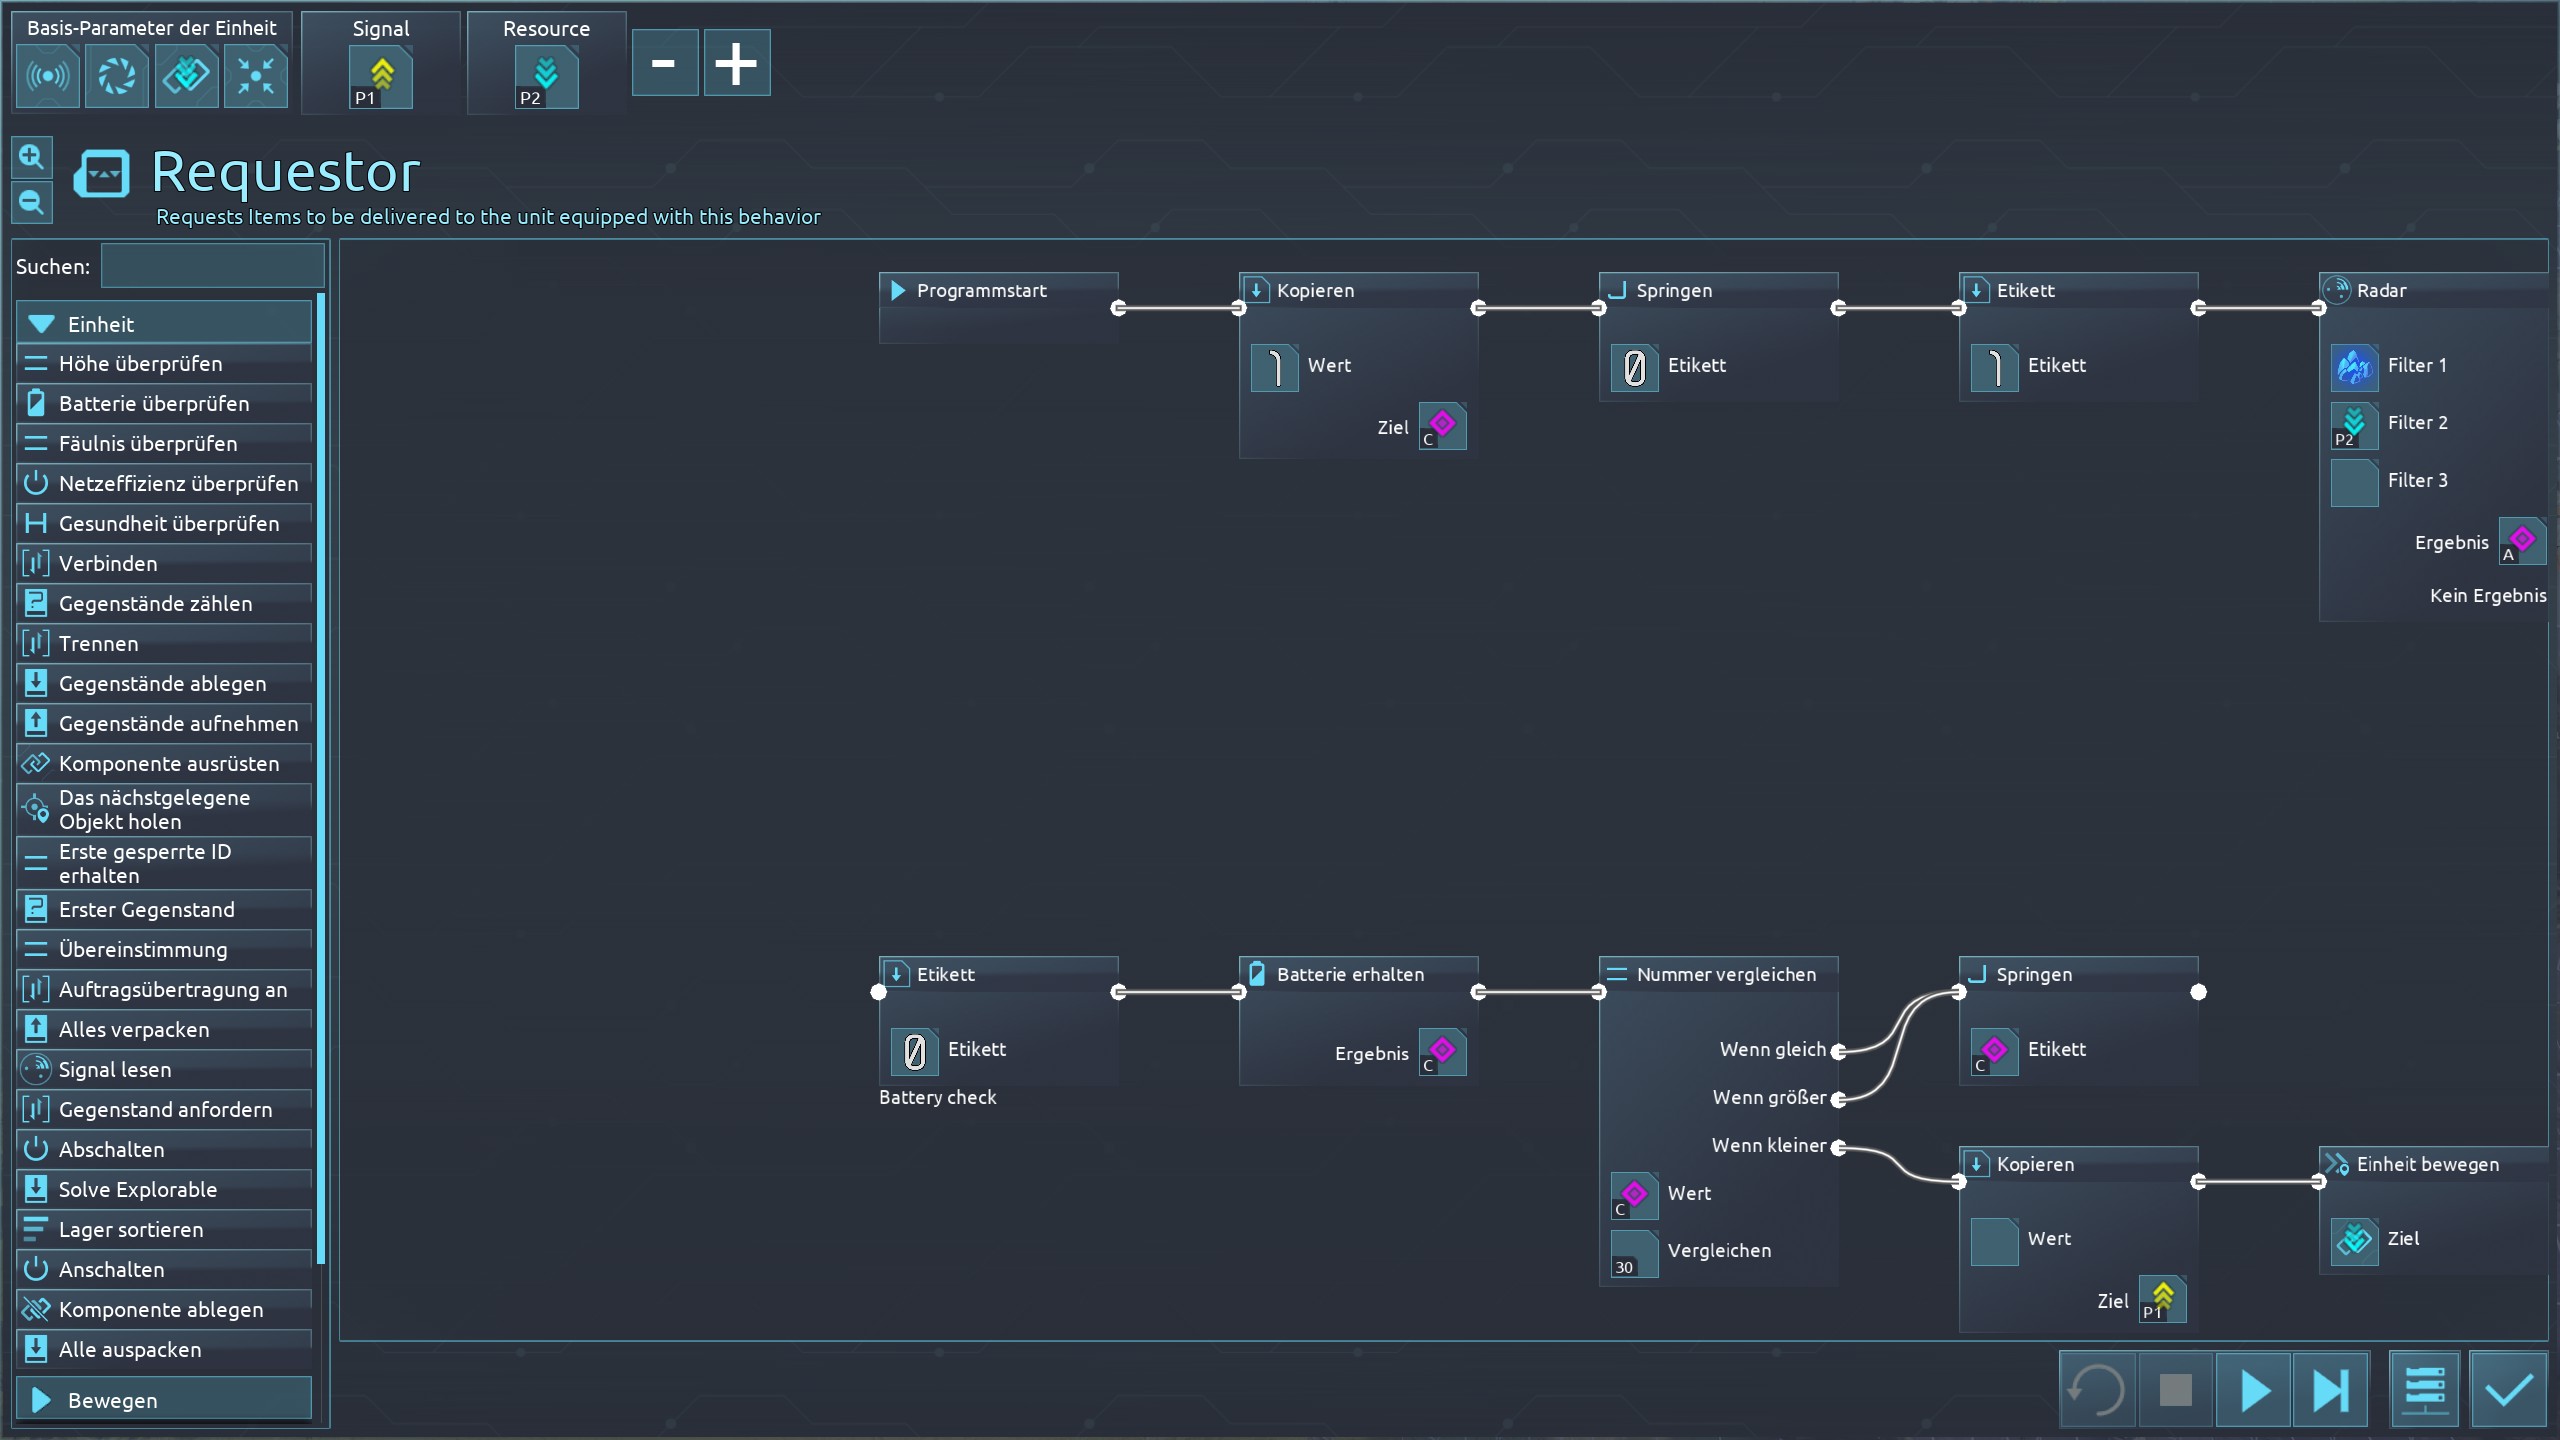The width and height of the screenshot is (2560, 1440).
Task: Click the zoom in magnifier icon
Action: coord(31,157)
